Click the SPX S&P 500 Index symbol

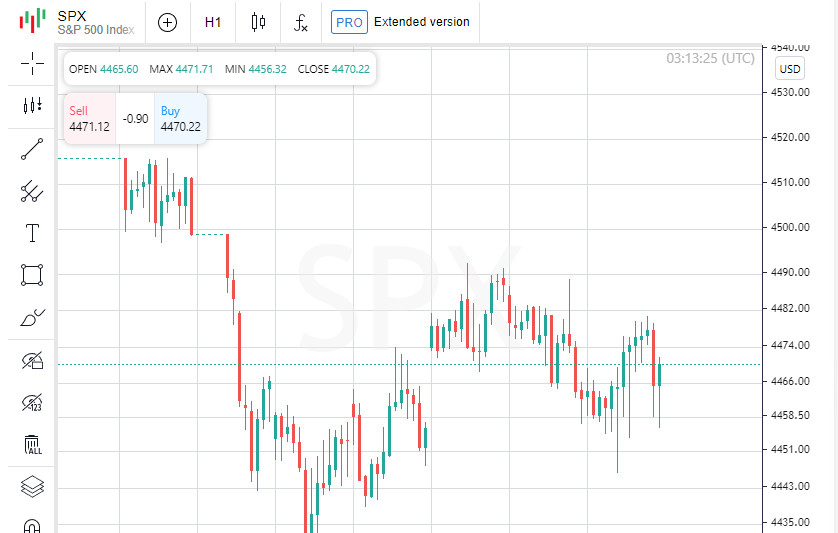coord(94,22)
